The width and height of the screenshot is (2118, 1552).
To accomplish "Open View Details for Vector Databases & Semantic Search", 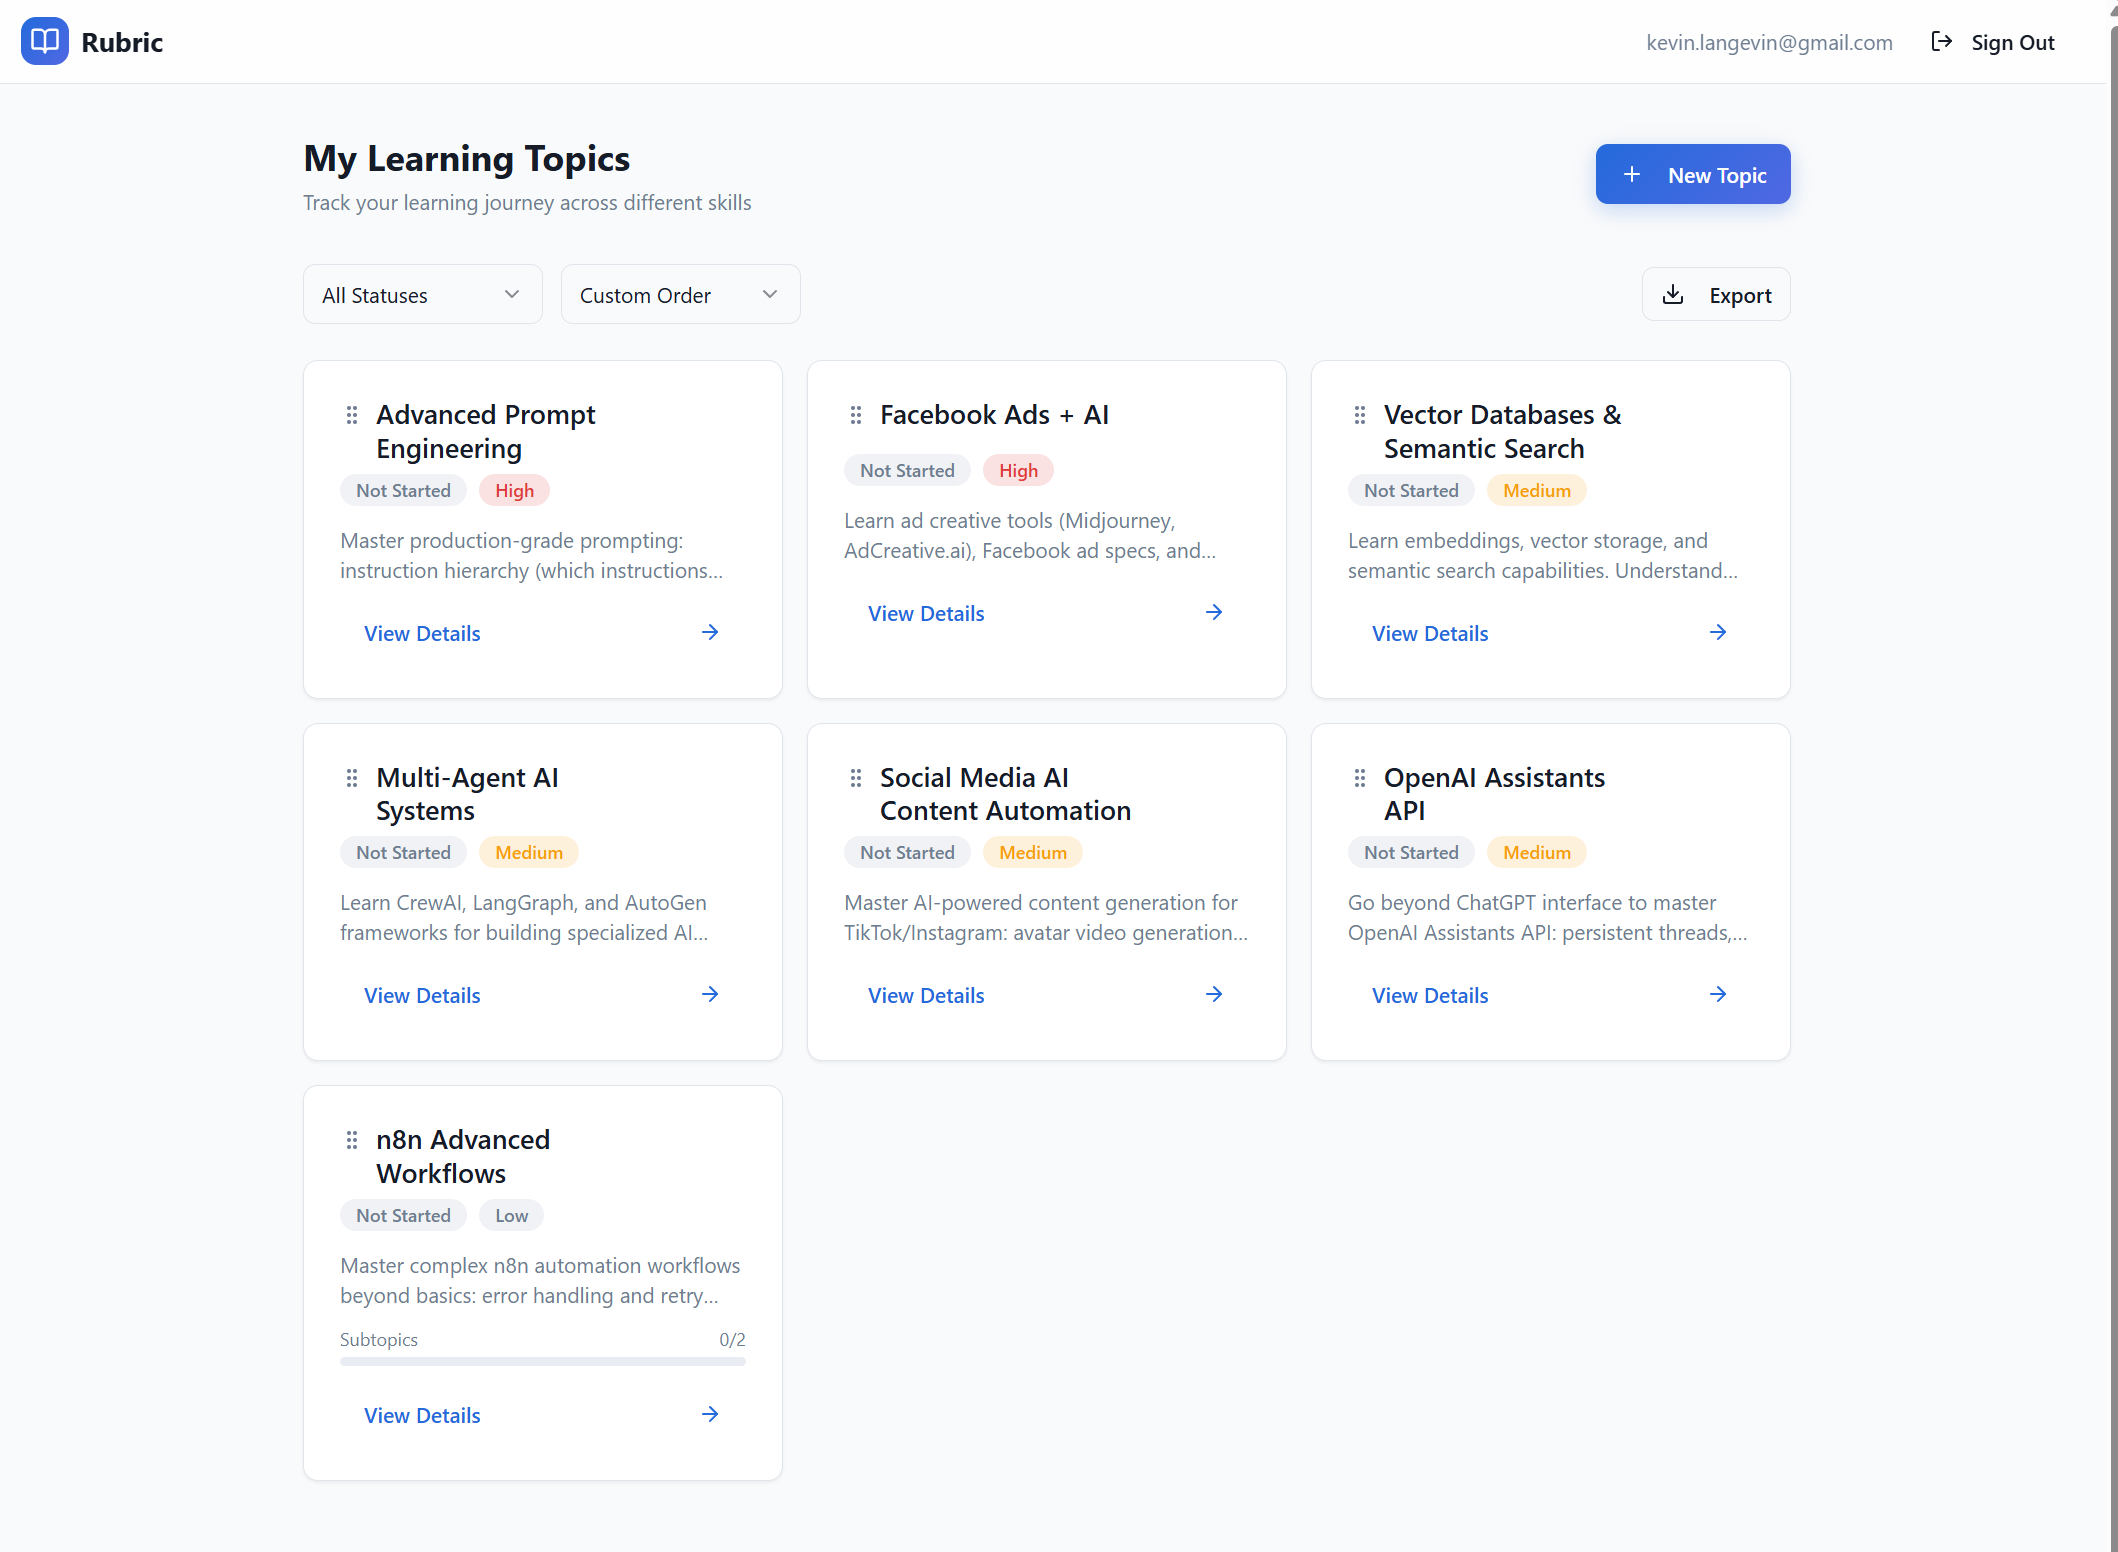I will click(x=1429, y=632).
